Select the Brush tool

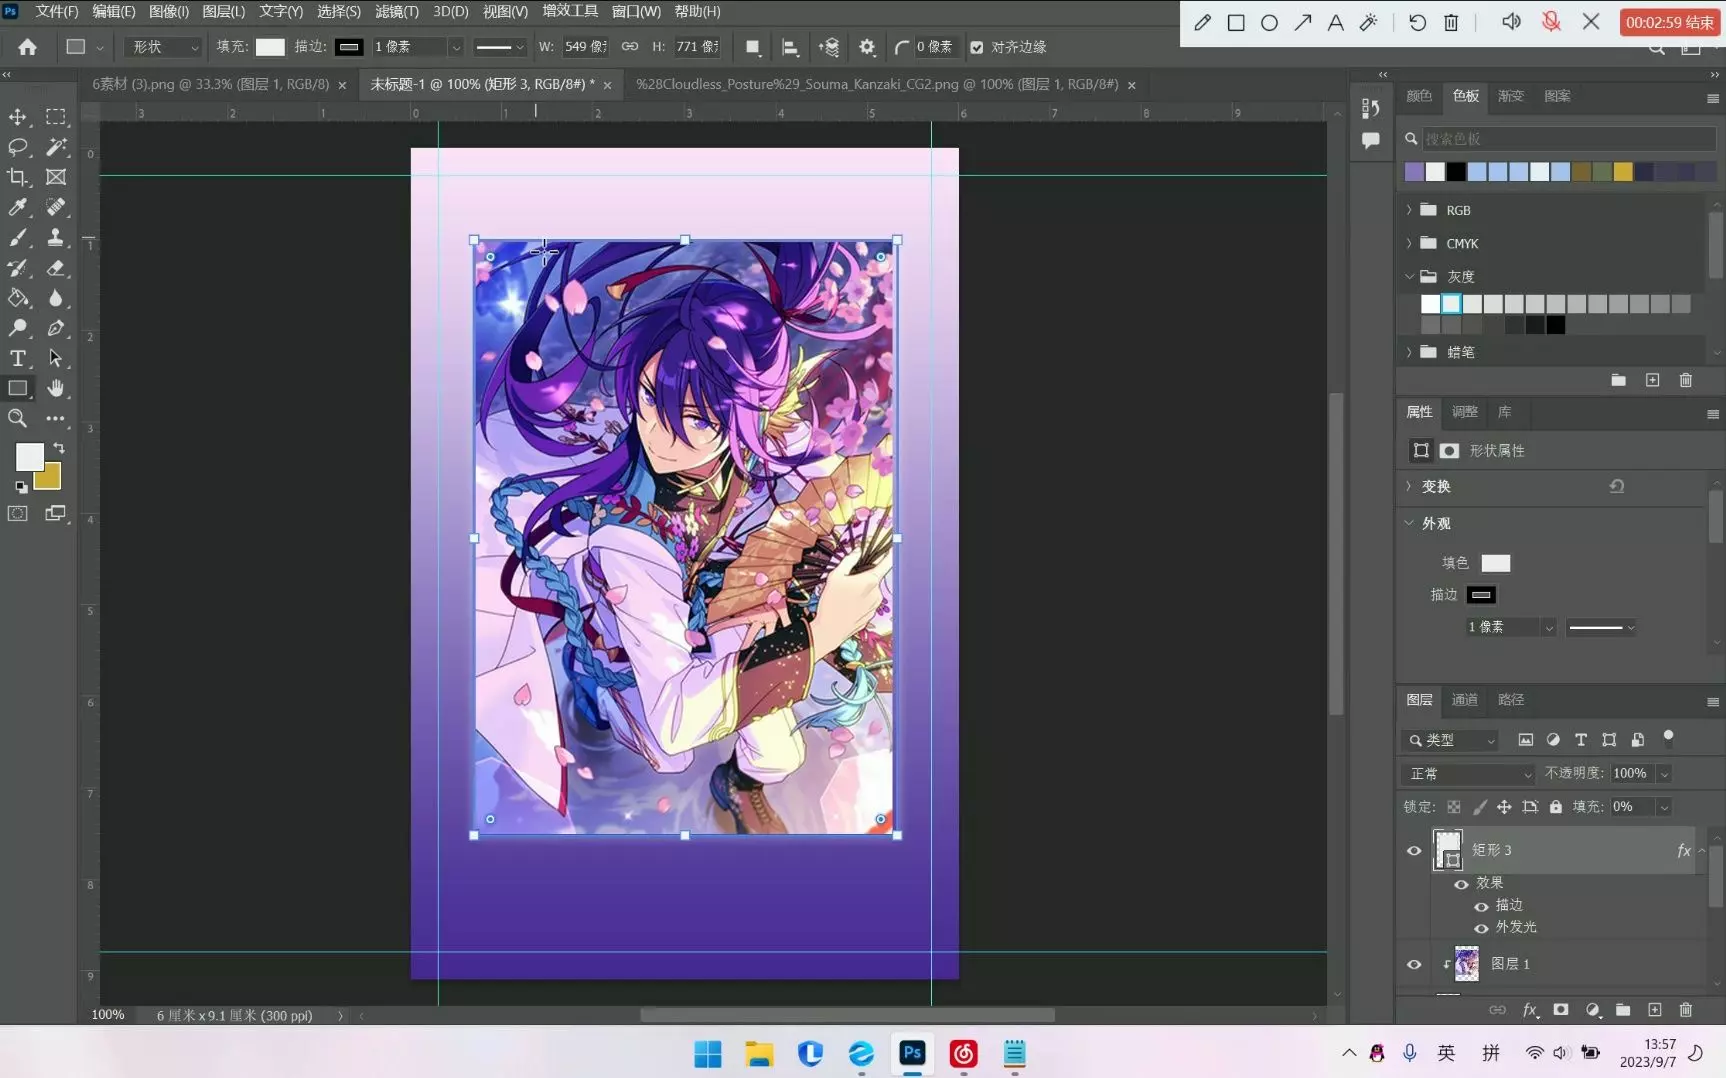[18, 237]
